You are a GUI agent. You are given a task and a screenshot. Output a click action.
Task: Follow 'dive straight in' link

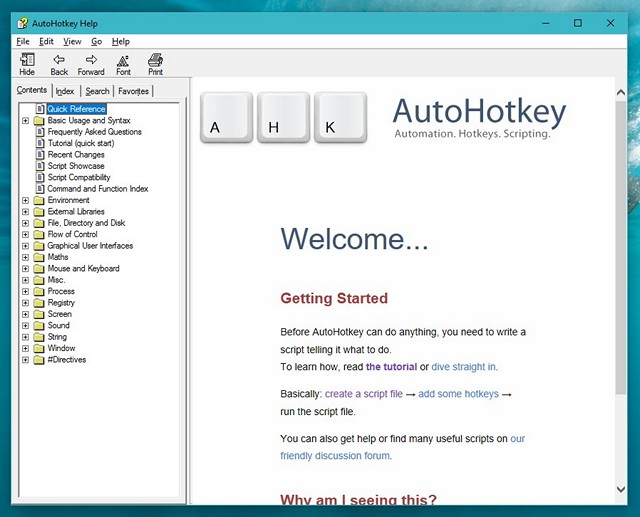(464, 367)
